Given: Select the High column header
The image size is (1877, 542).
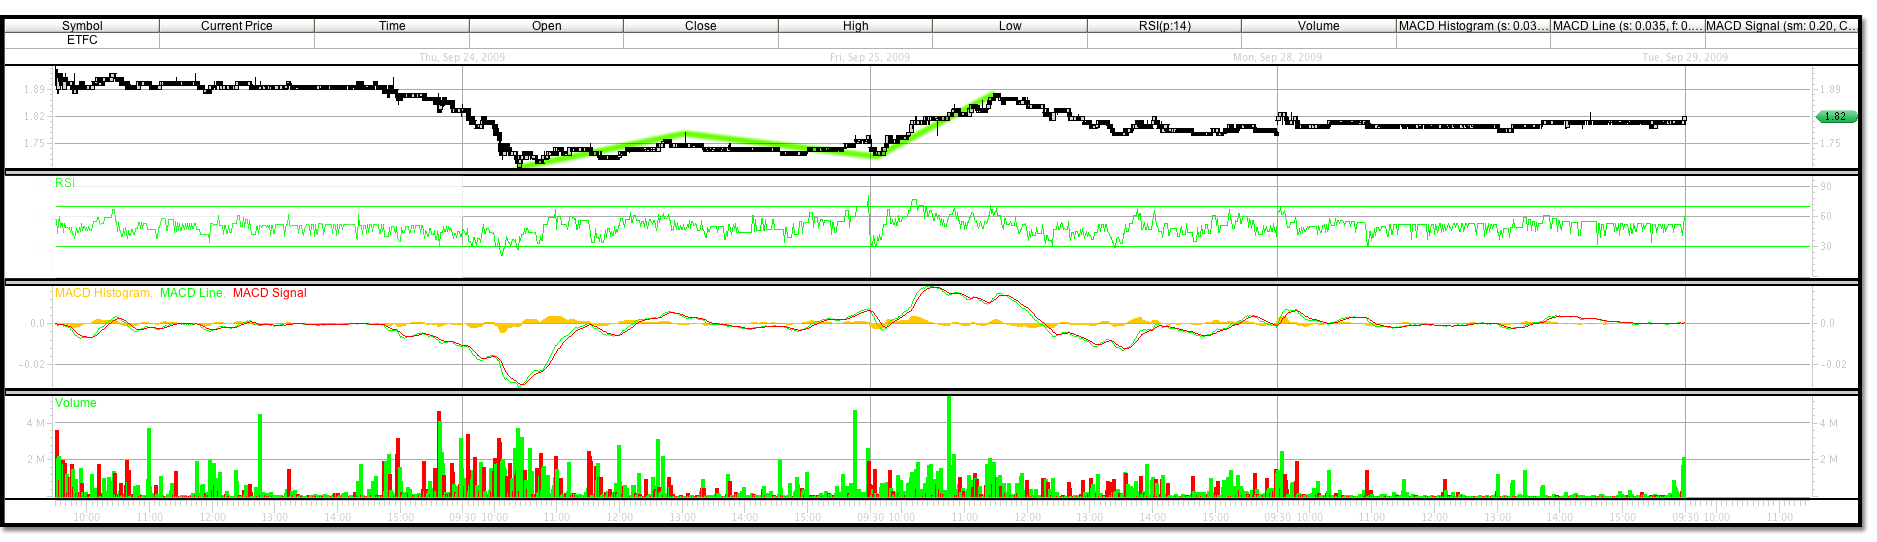Looking at the screenshot, I should 855,26.
